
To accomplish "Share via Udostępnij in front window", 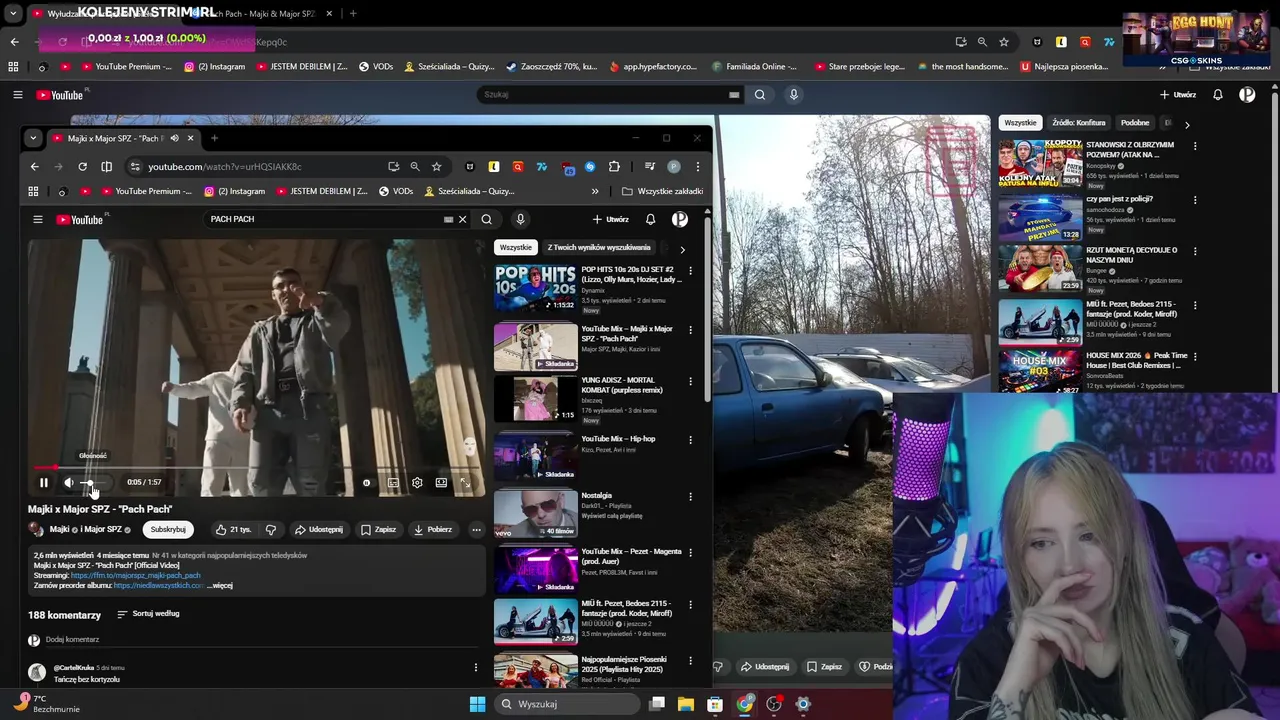I will [319, 529].
